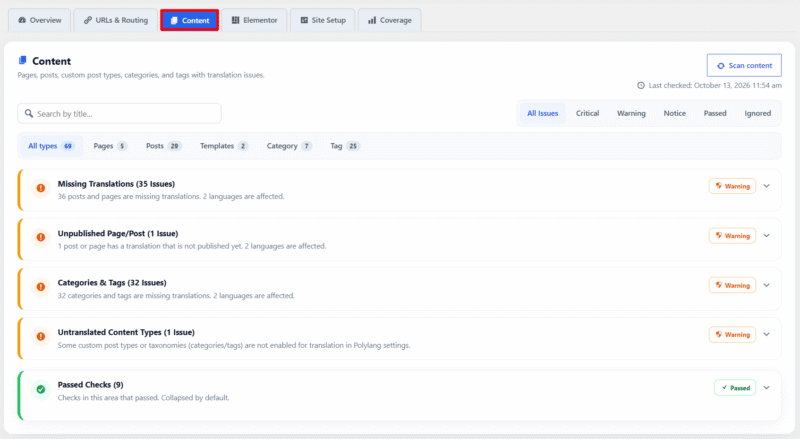800x439 pixels.
Task: Click Passed Checks green check icon
Action: click(x=41, y=389)
